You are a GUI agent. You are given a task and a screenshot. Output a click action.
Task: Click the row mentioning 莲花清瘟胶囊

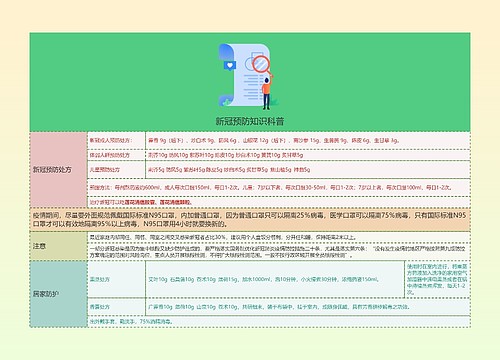coord(279,202)
